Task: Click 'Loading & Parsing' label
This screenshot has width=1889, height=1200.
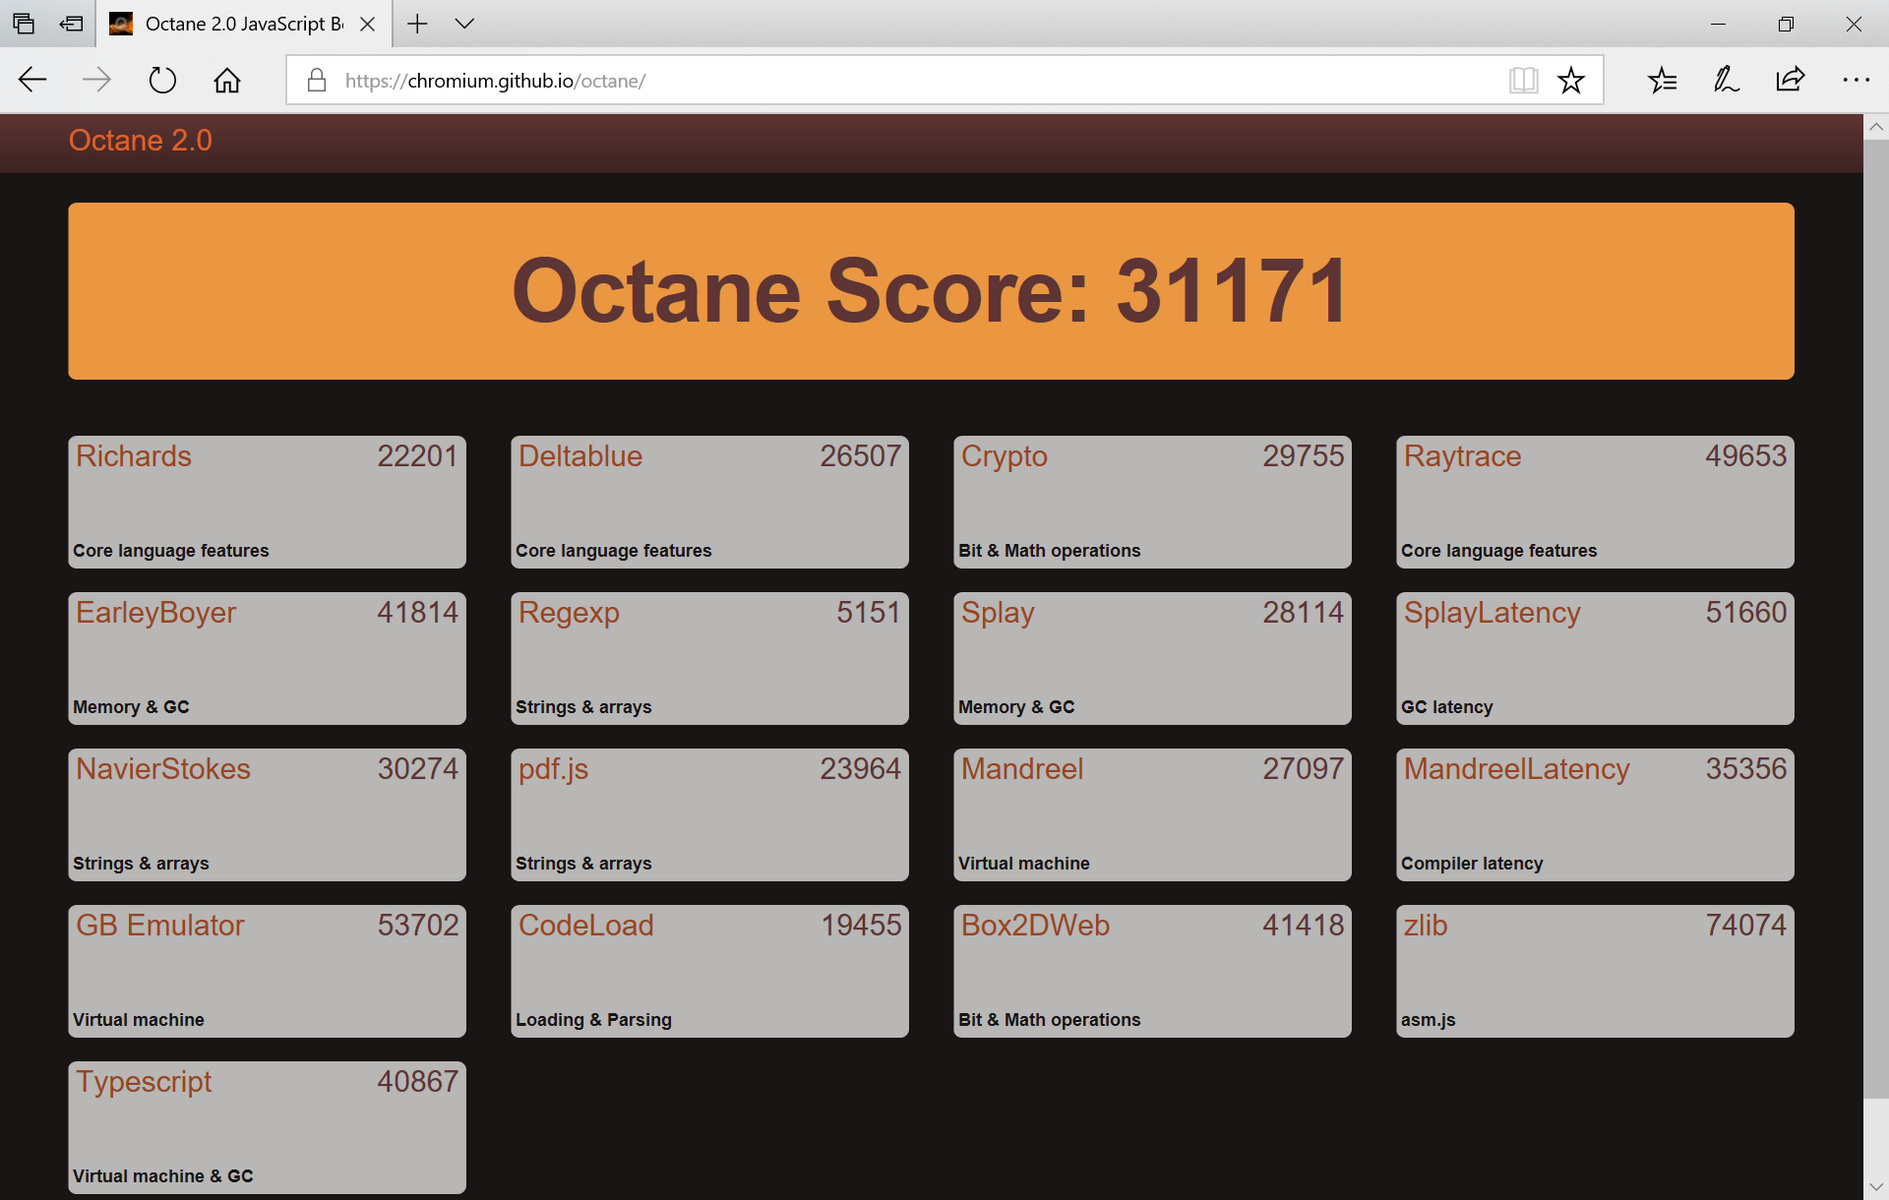Action: [x=594, y=1020]
